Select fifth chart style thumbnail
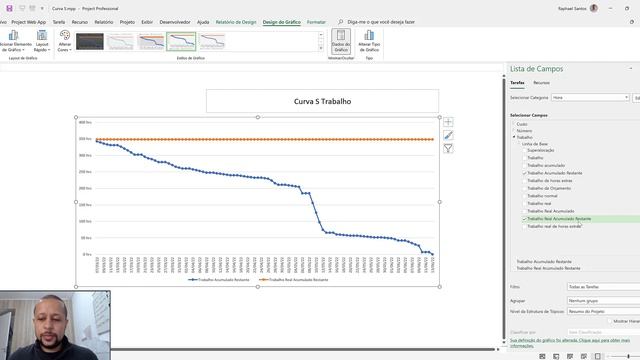 [212, 42]
